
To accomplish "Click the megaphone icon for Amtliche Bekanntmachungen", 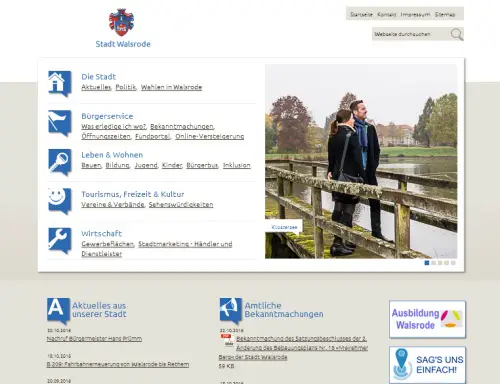I will point(231,311).
